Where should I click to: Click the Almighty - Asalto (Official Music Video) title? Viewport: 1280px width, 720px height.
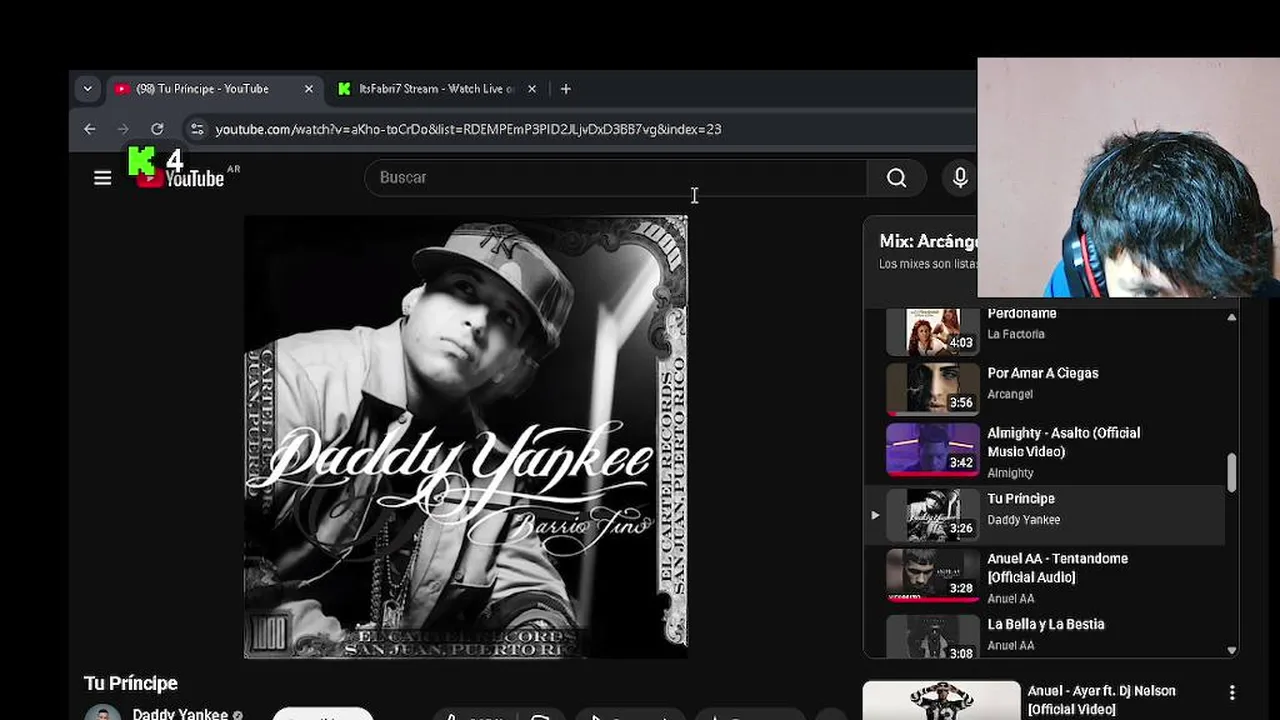pyautogui.click(x=1064, y=442)
